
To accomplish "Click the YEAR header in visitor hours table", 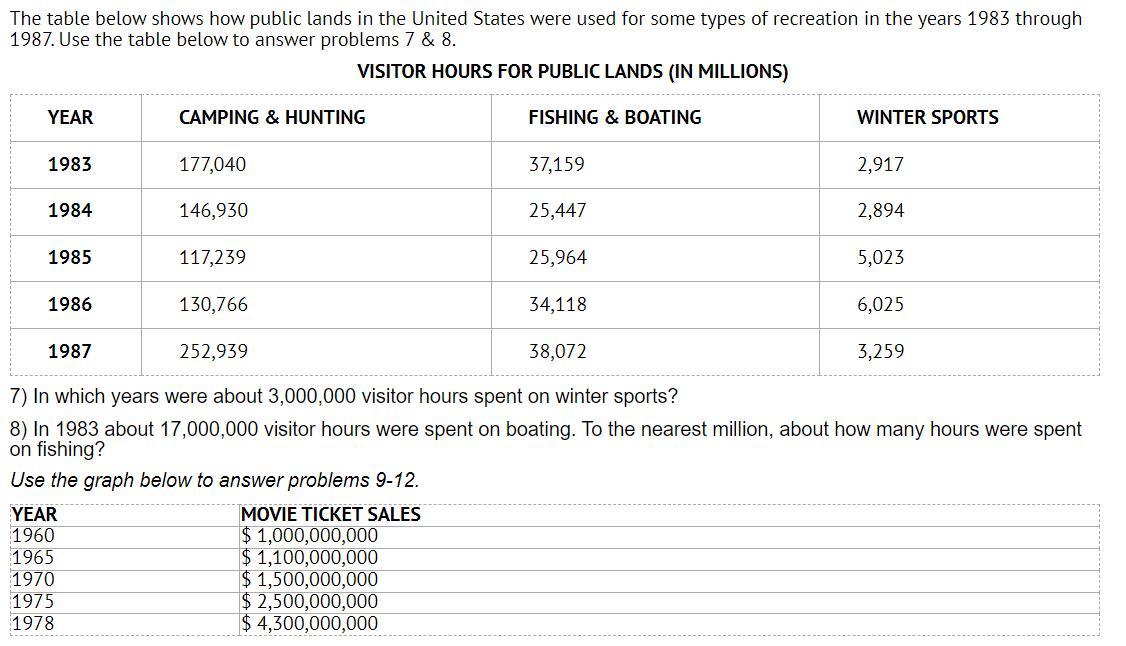I will point(70,117).
